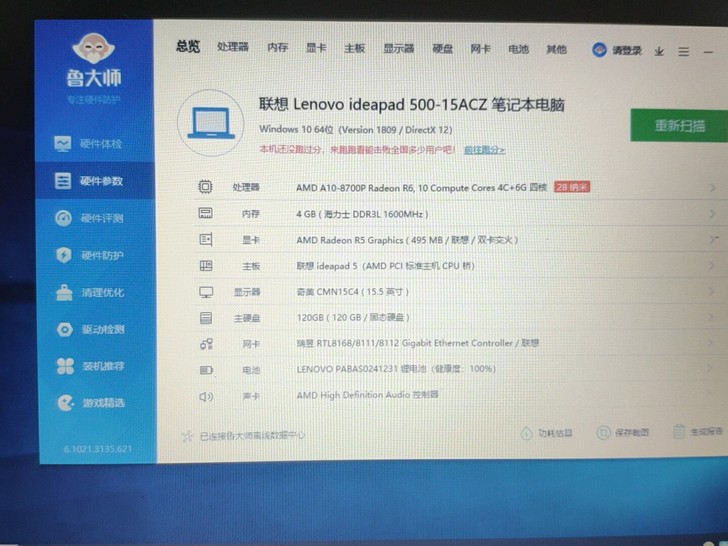Image resolution: width=728 pixels, height=546 pixels.
Task: Click the 内存 memory row icon
Action: [205, 213]
